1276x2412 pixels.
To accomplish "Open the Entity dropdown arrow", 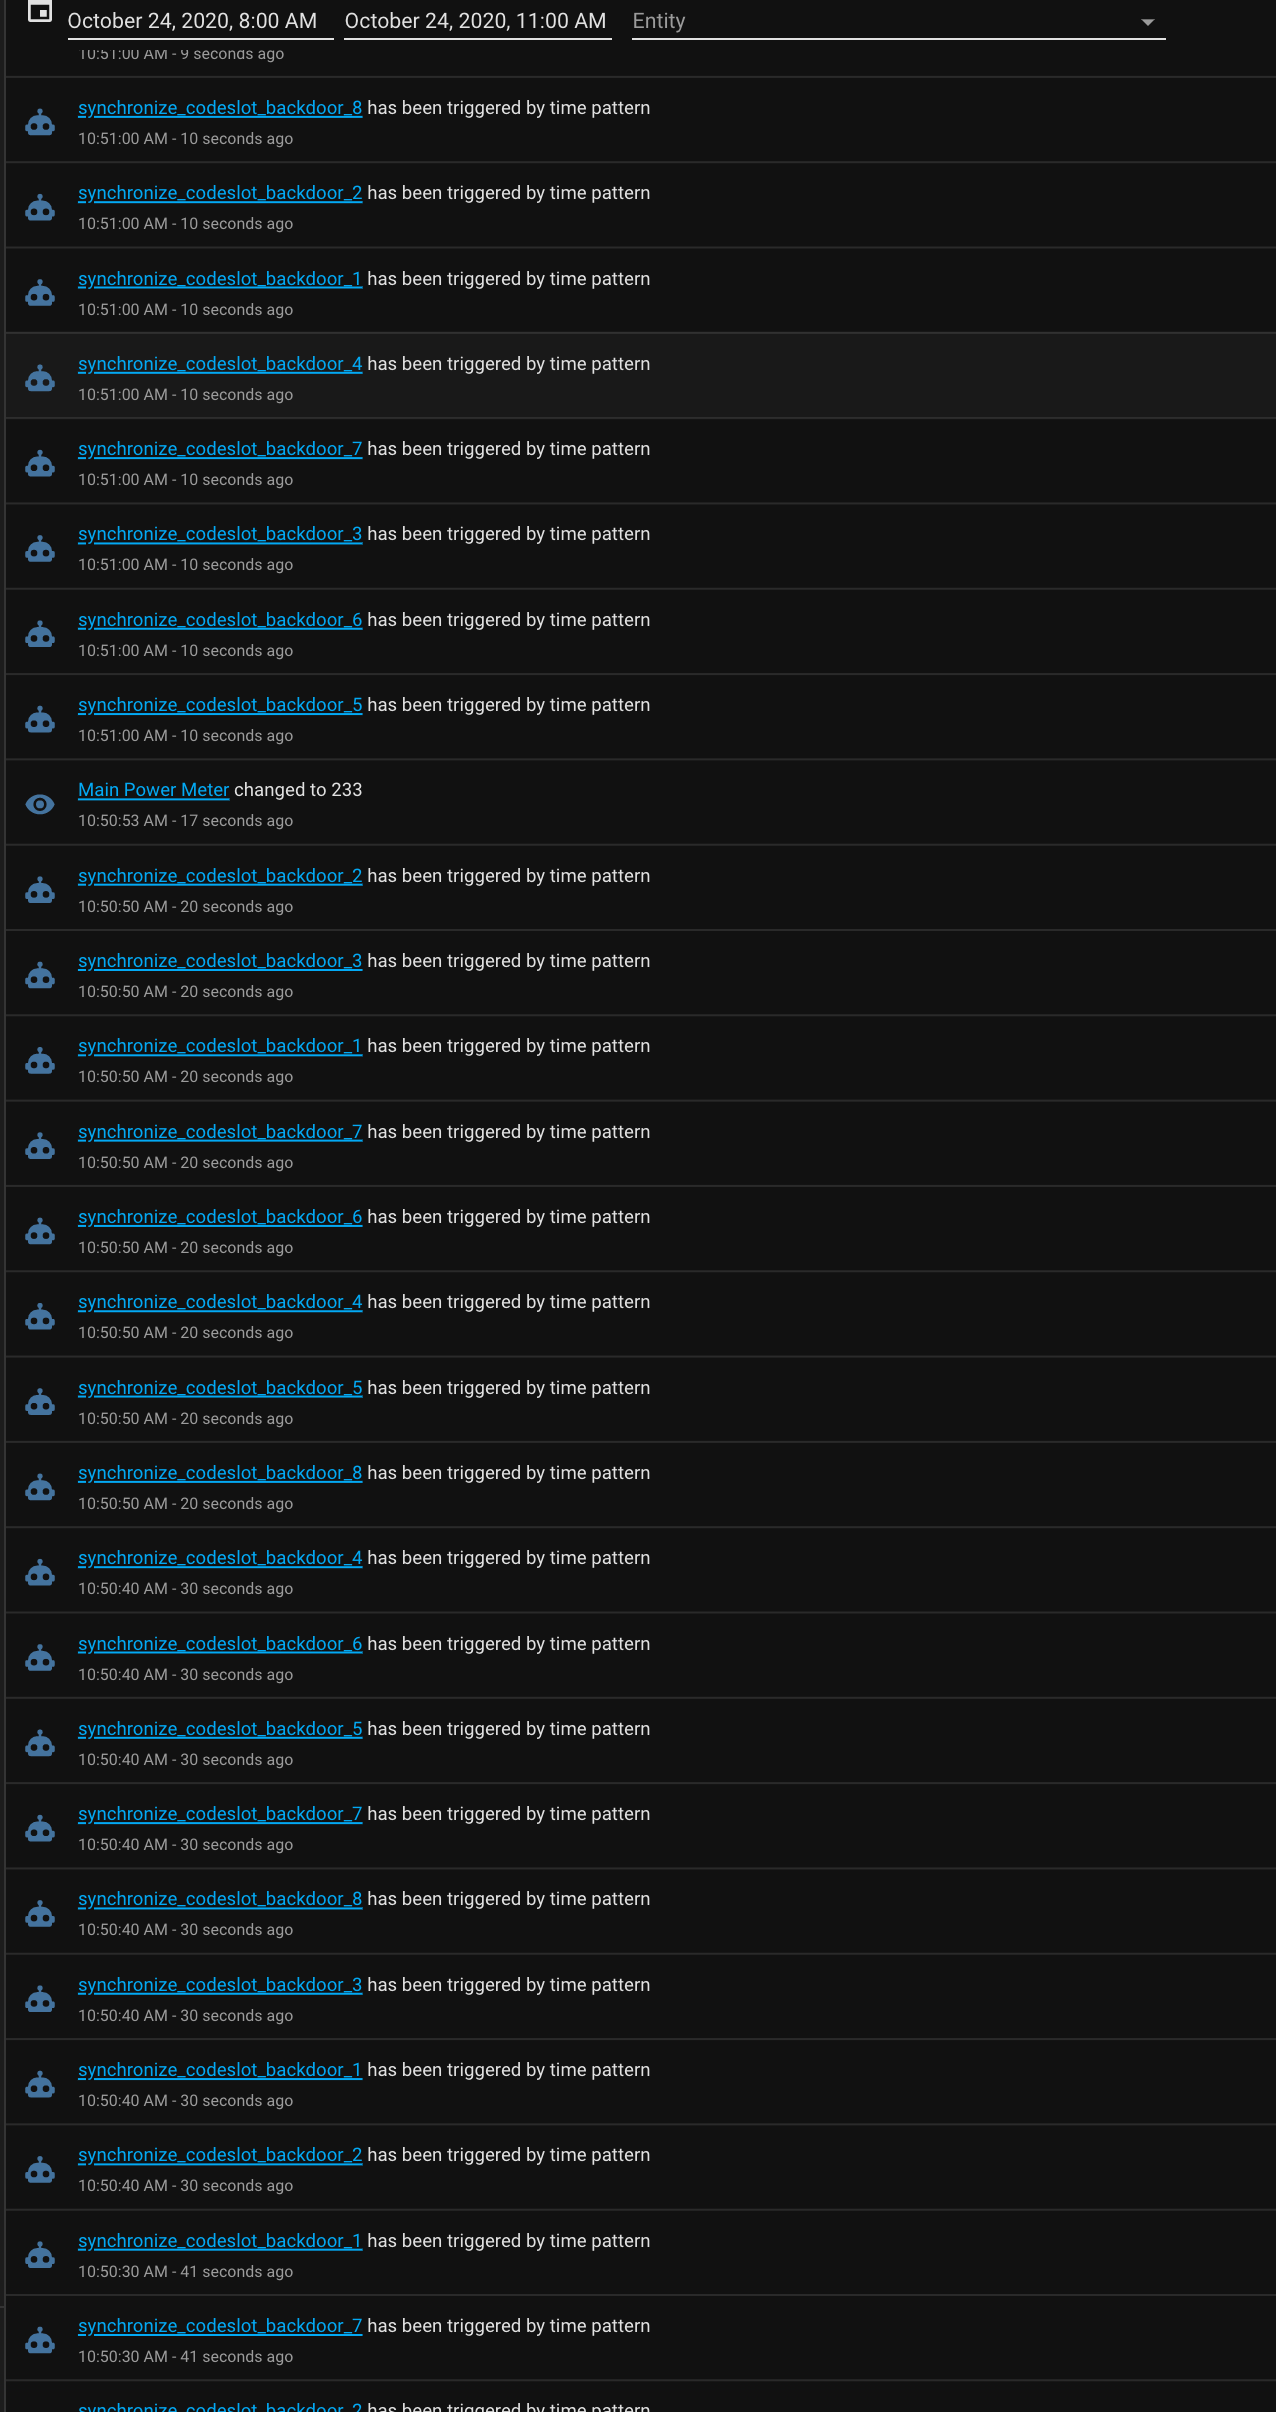I will [1147, 22].
